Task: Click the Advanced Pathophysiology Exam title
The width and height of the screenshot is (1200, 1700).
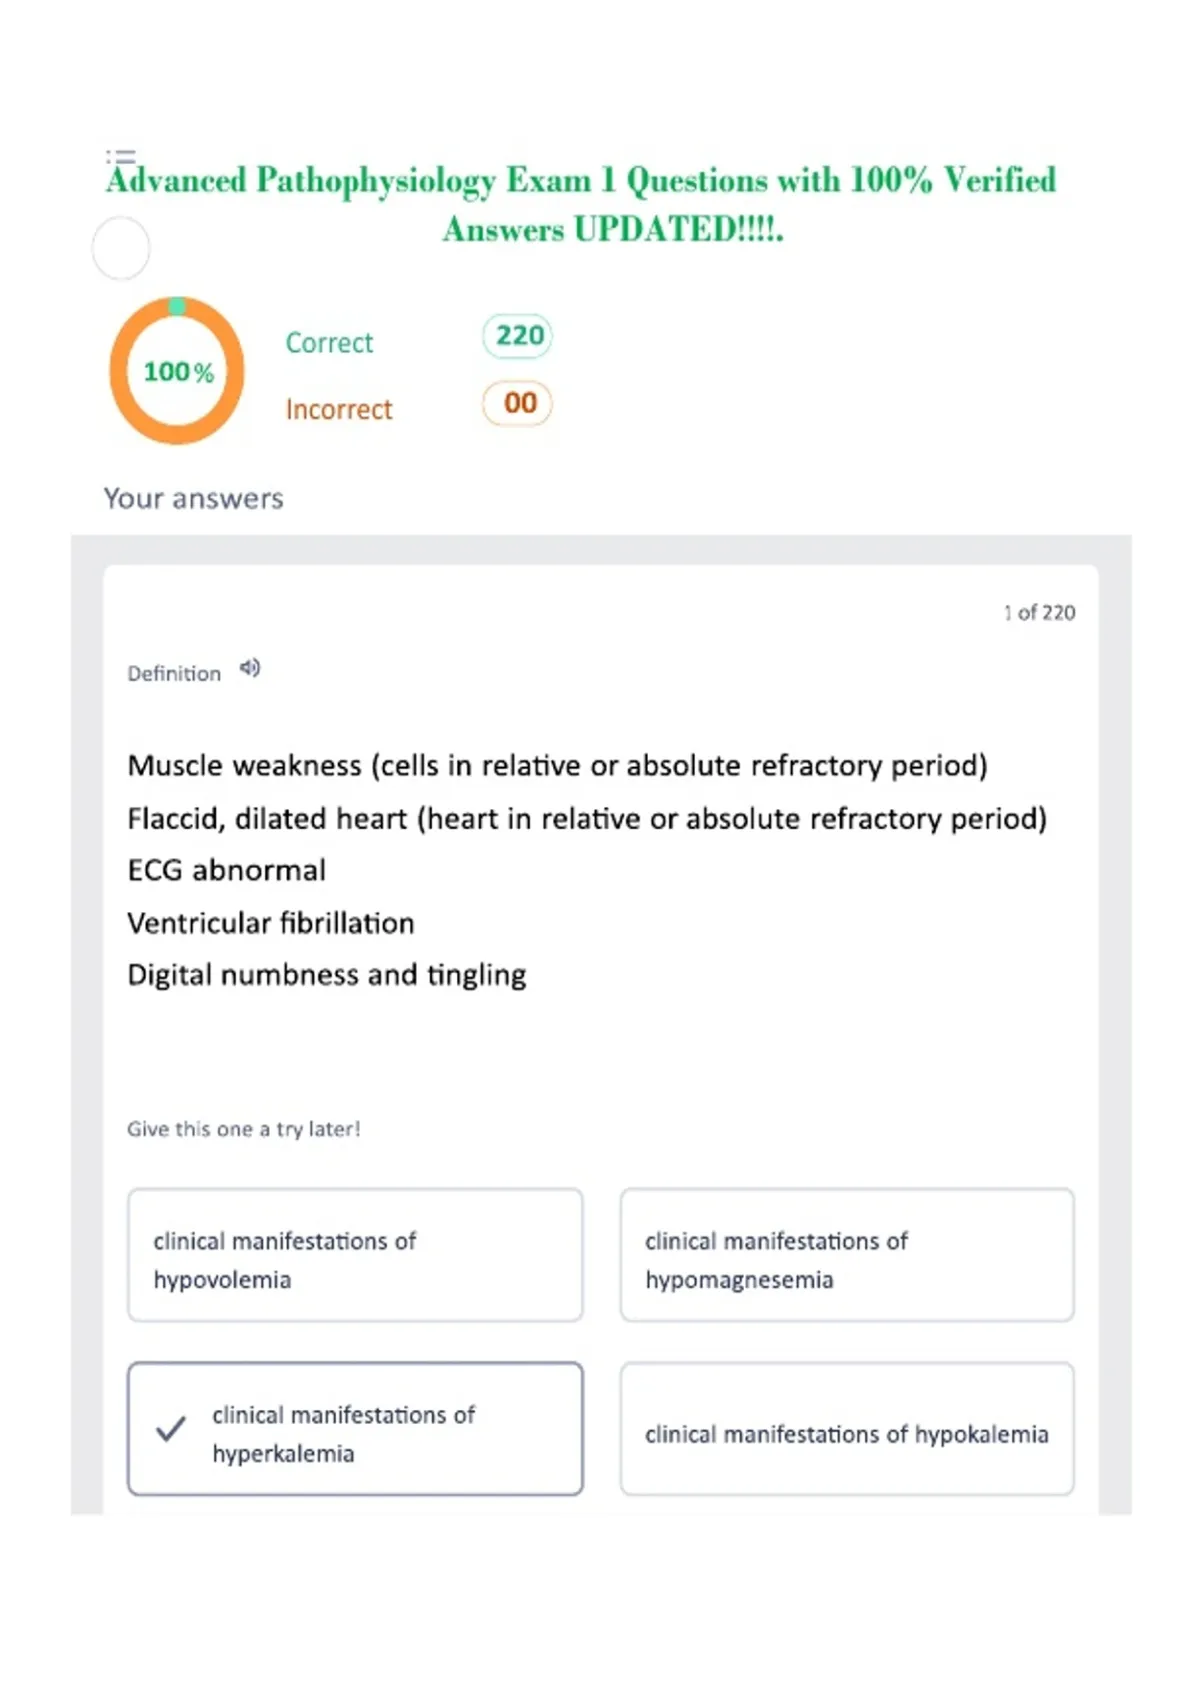Action: pos(582,204)
